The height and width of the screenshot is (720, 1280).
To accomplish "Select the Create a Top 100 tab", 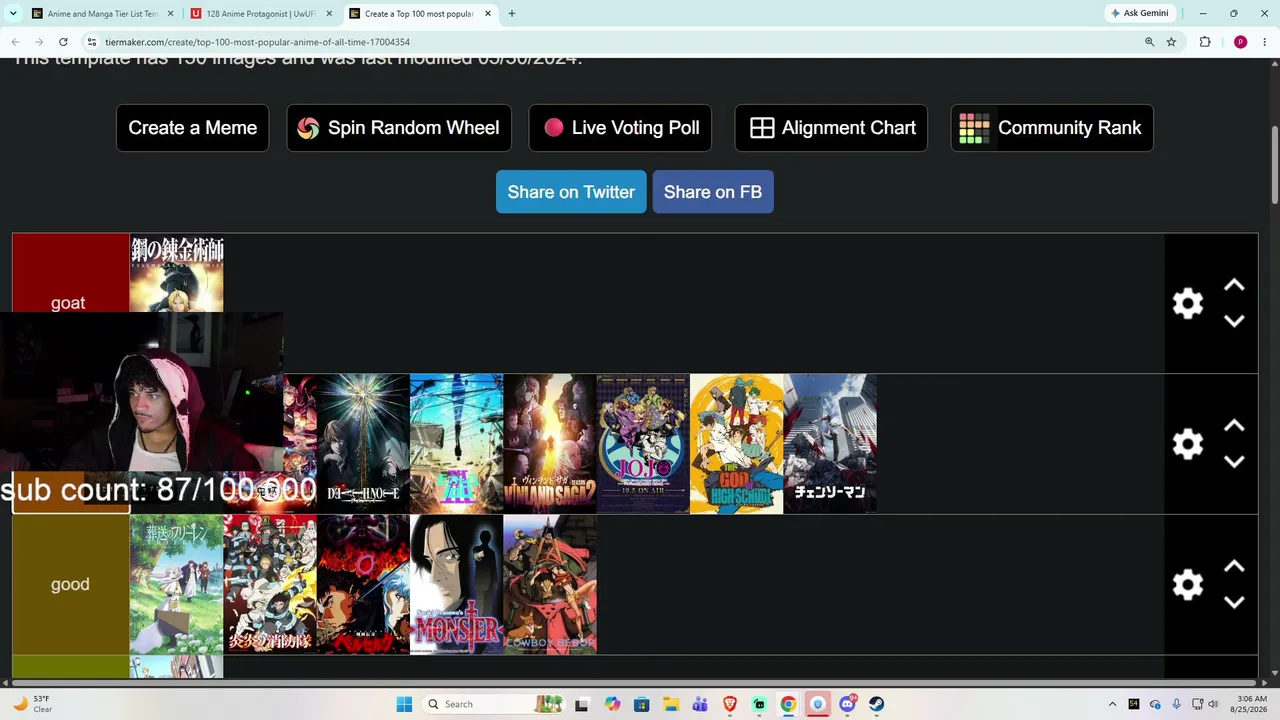I will coord(420,14).
